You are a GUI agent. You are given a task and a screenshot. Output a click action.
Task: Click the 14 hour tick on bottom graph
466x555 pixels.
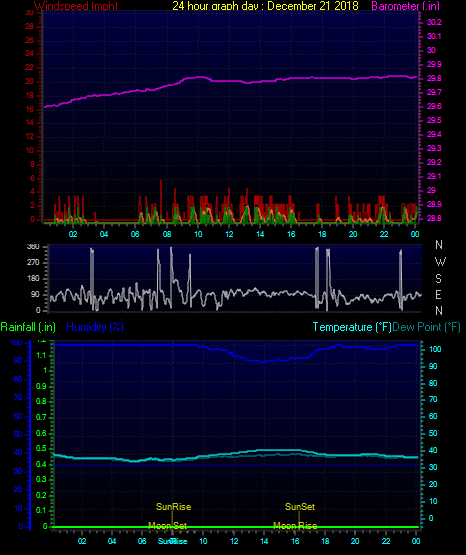click(264, 541)
